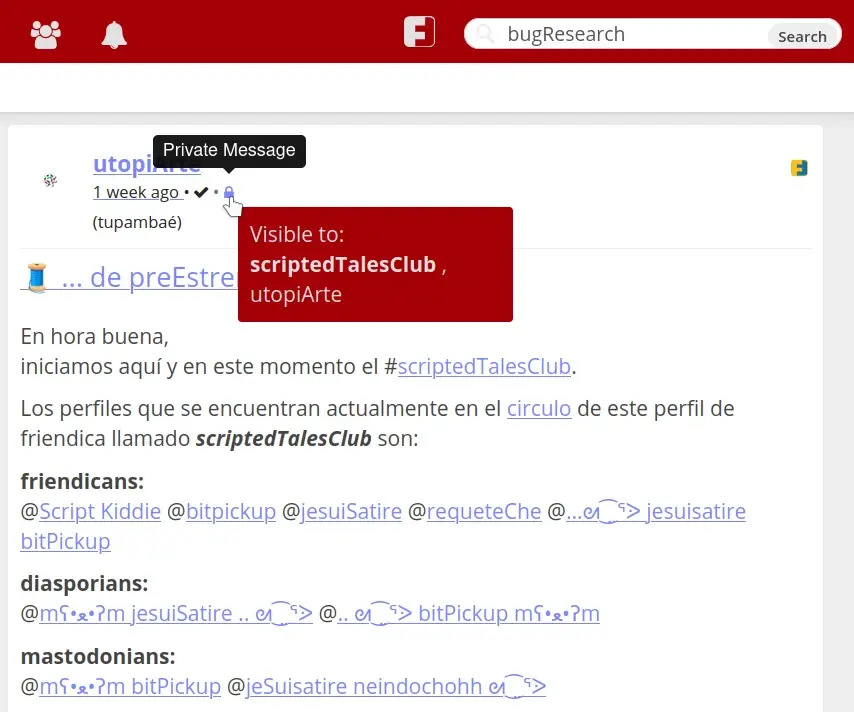Click the Friendica platform badge on the post
Viewport: 854px width, 712px height.
pyautogui.click(x=797, y=167)
